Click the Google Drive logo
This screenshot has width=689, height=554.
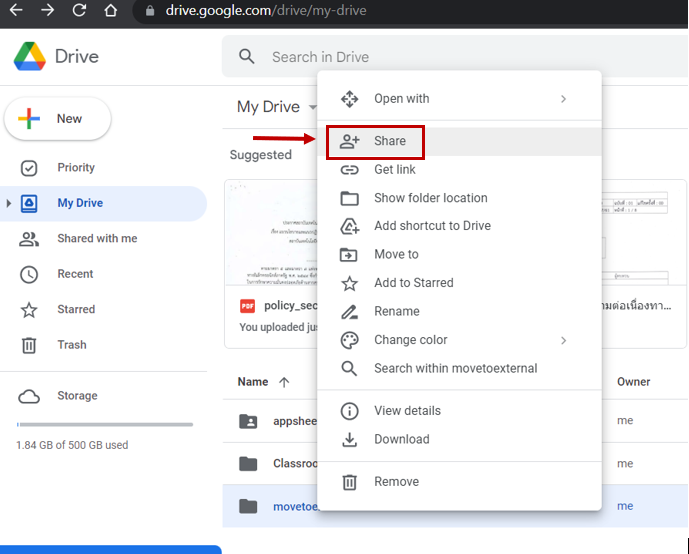29,57
